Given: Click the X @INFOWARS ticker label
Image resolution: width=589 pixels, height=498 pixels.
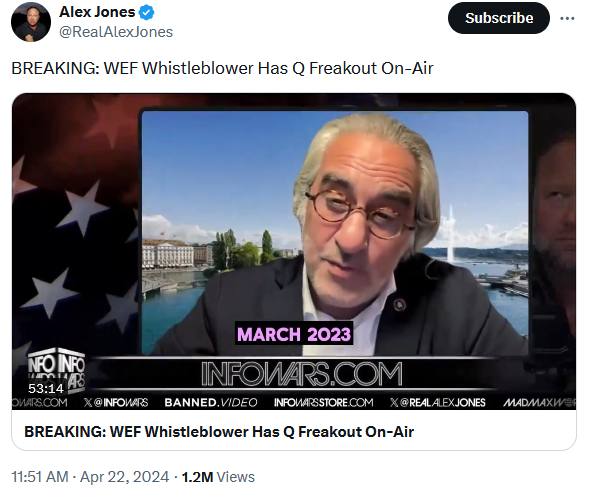Looking at the screenshot, I should click(x=116, y=403).
